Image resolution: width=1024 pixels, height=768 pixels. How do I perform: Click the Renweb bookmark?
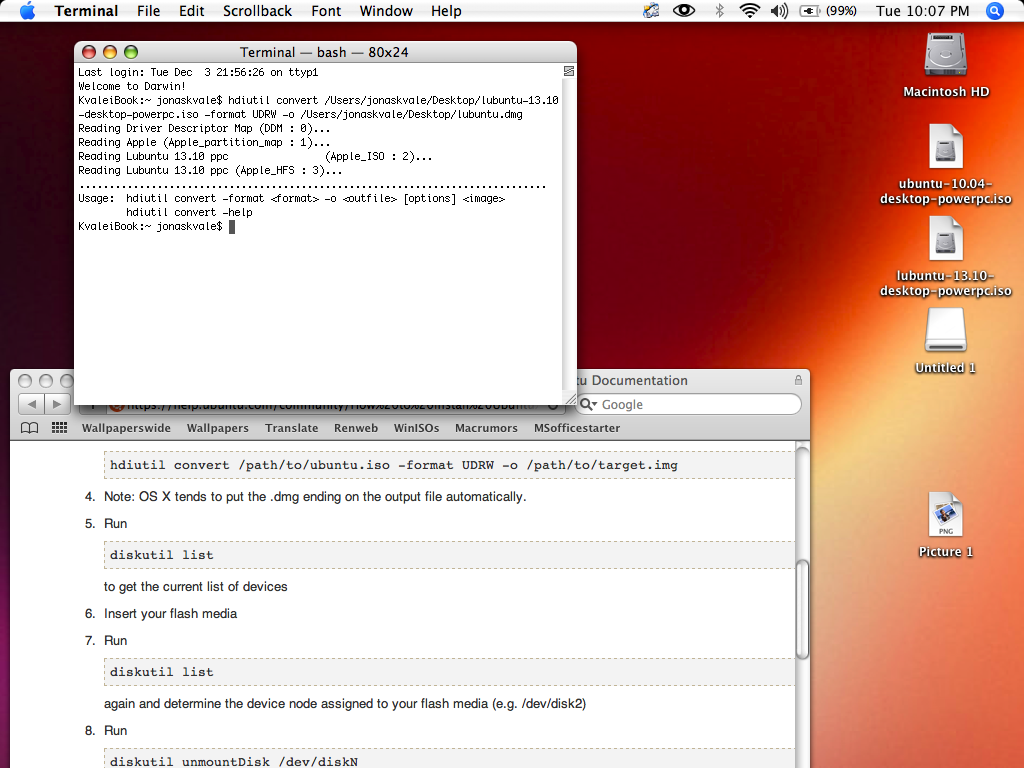[x=356, y=428]
